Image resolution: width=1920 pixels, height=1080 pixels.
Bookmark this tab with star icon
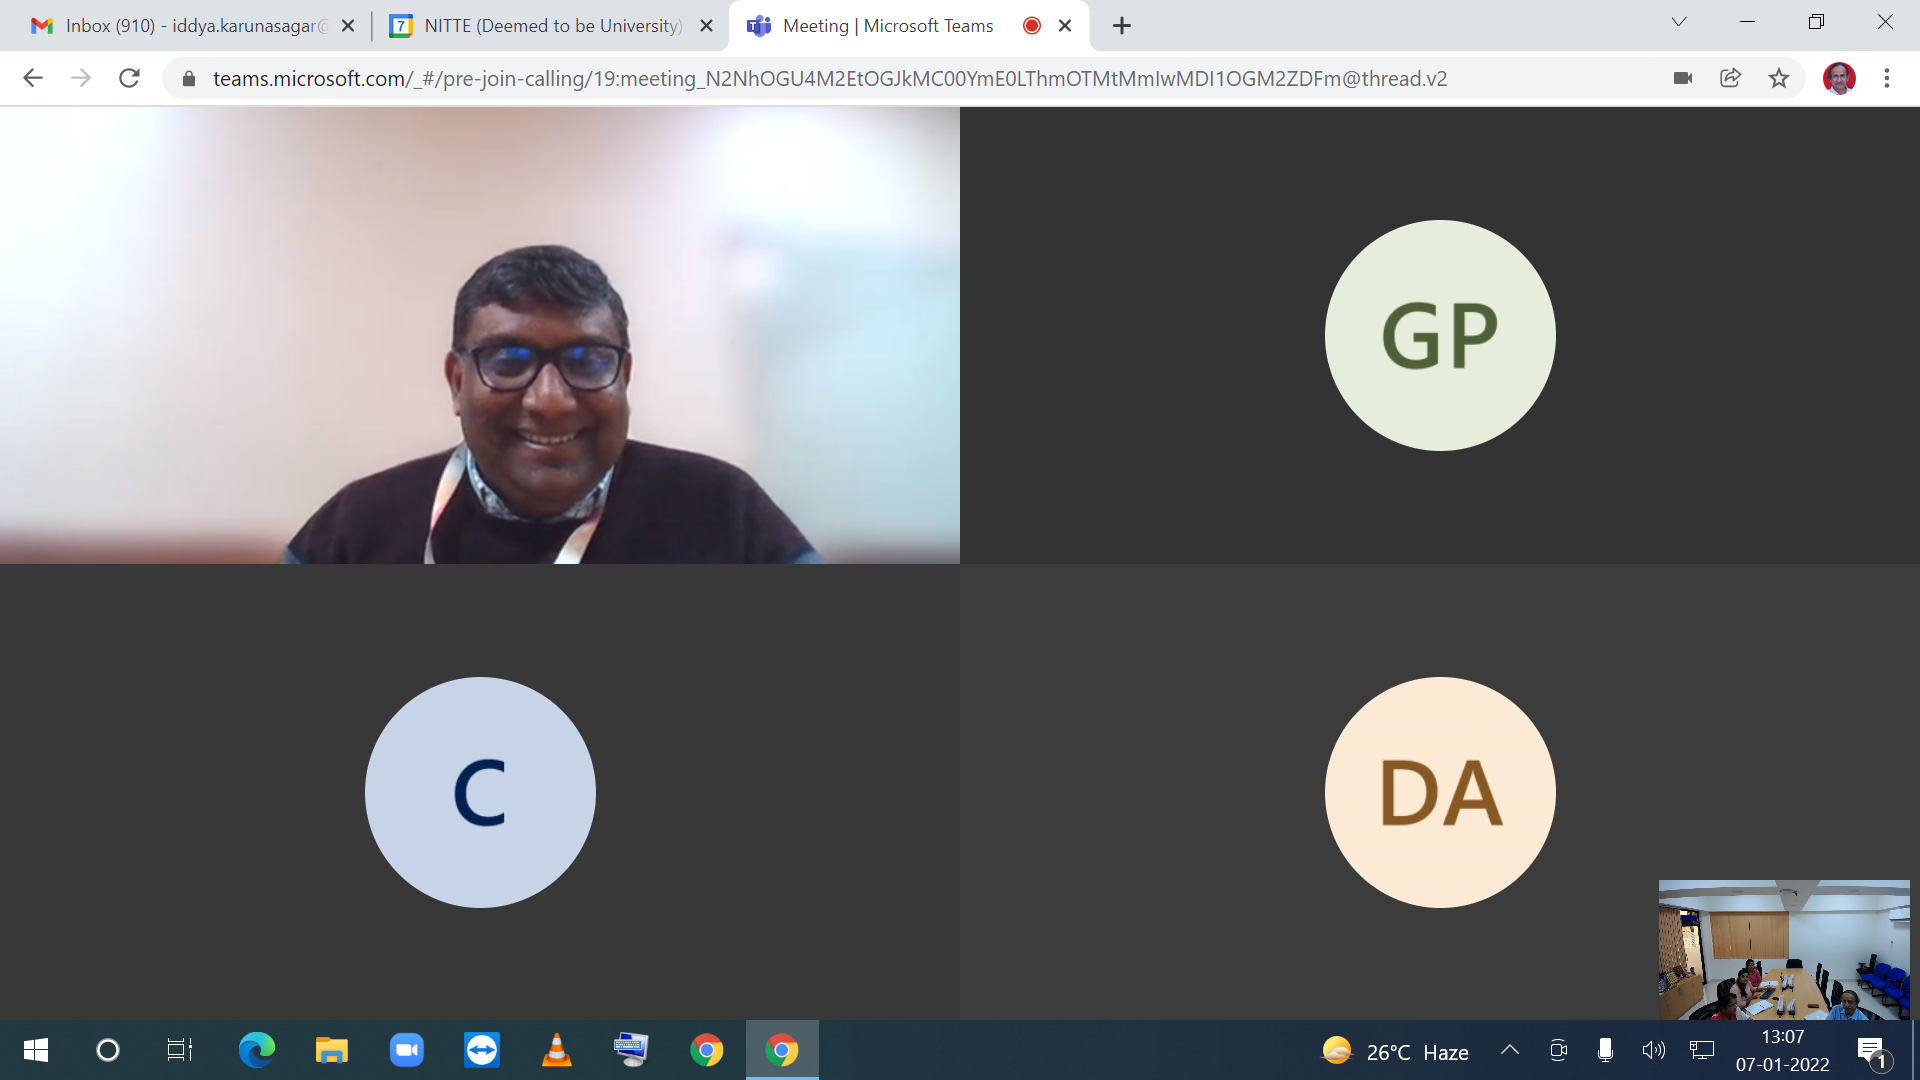point(1779,78)
